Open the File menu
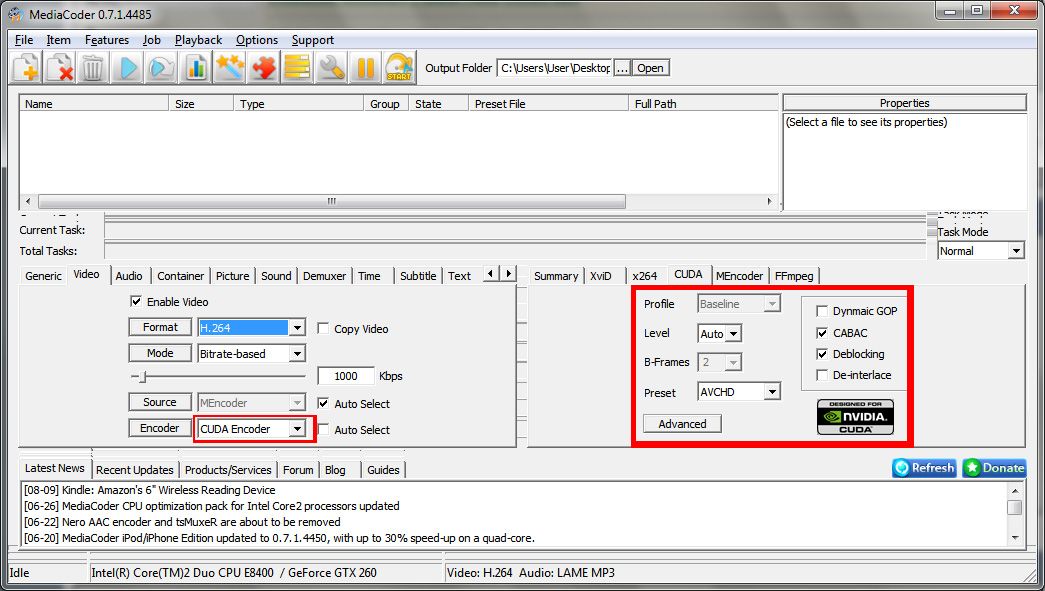Image resolution: width=1045 pixels, height=591 pixels. pyautogui.click(x=24, y=40)
